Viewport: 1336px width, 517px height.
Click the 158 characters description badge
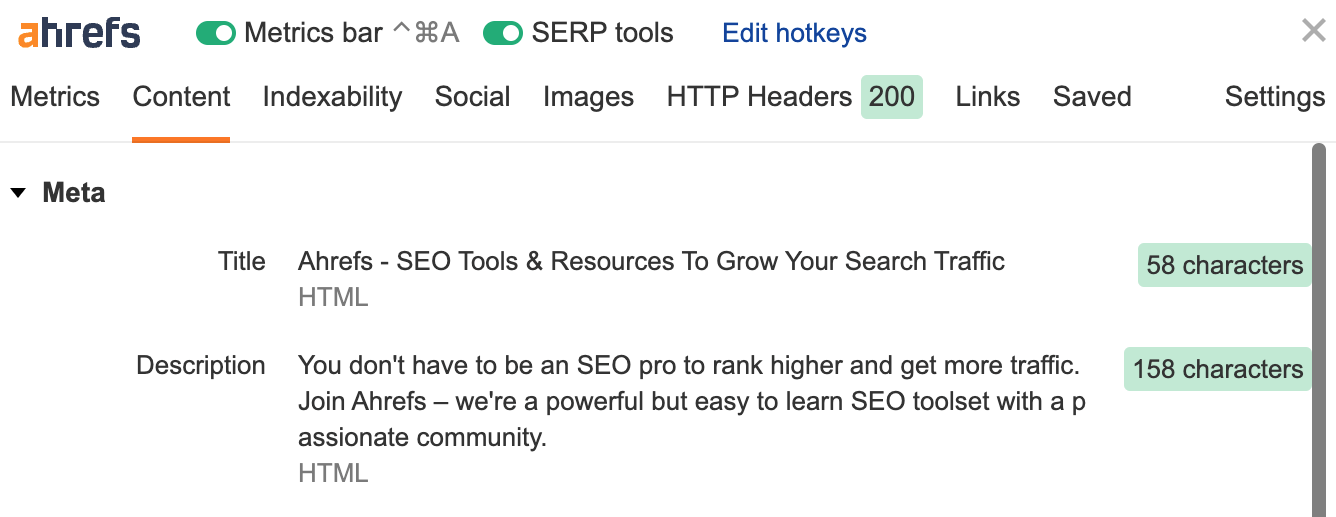pos(1217,369)
